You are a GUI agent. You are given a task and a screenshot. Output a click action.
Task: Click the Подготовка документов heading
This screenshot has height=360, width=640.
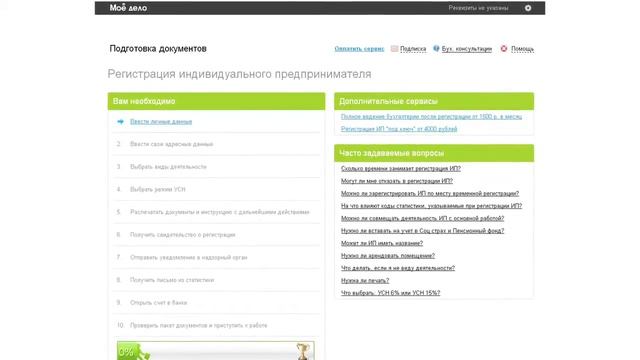(158, 49)
